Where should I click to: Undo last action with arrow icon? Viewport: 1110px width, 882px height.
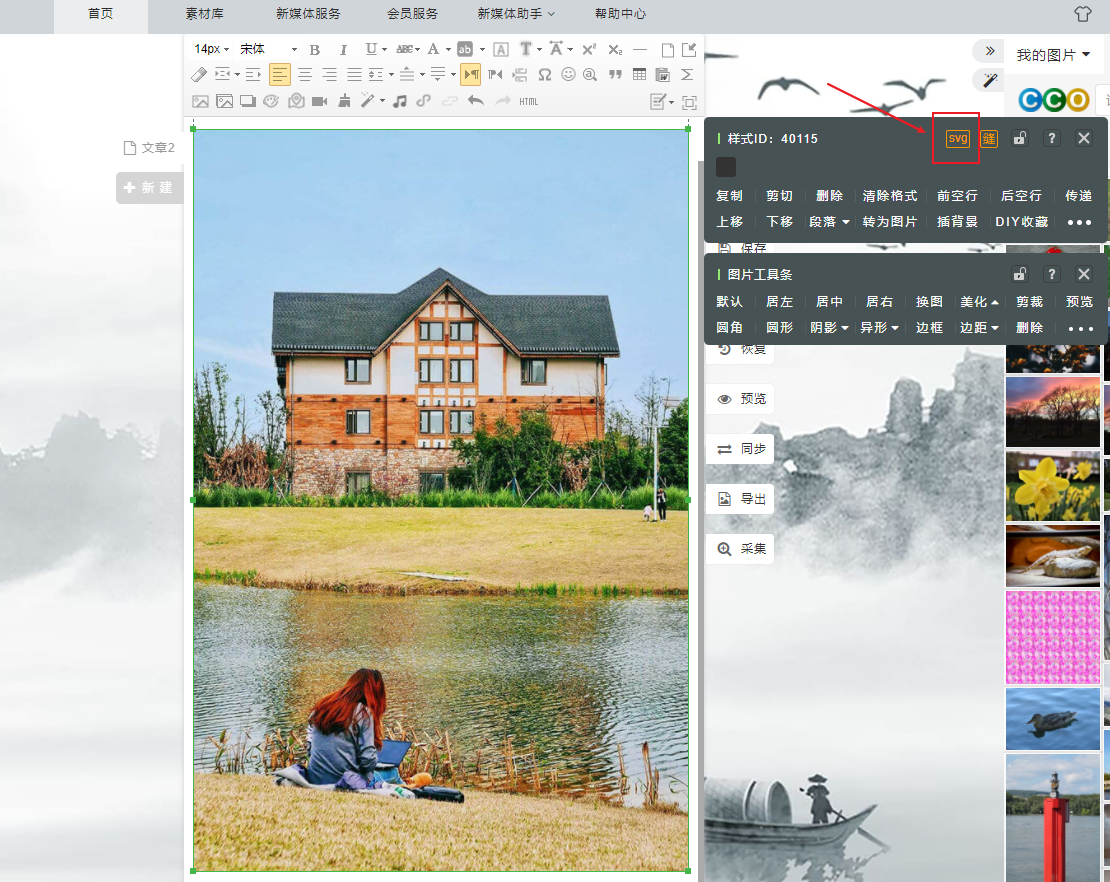click(x=476, y=101)
